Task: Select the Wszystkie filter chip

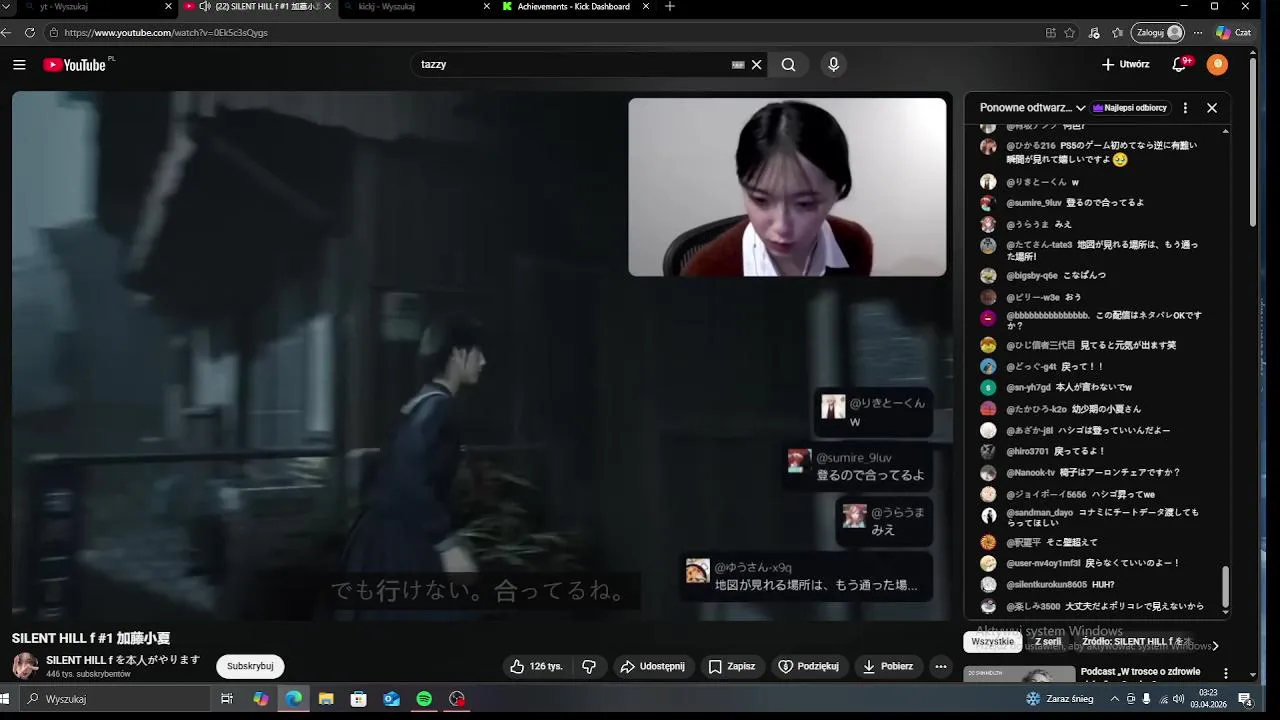Action: pos(993,642)
